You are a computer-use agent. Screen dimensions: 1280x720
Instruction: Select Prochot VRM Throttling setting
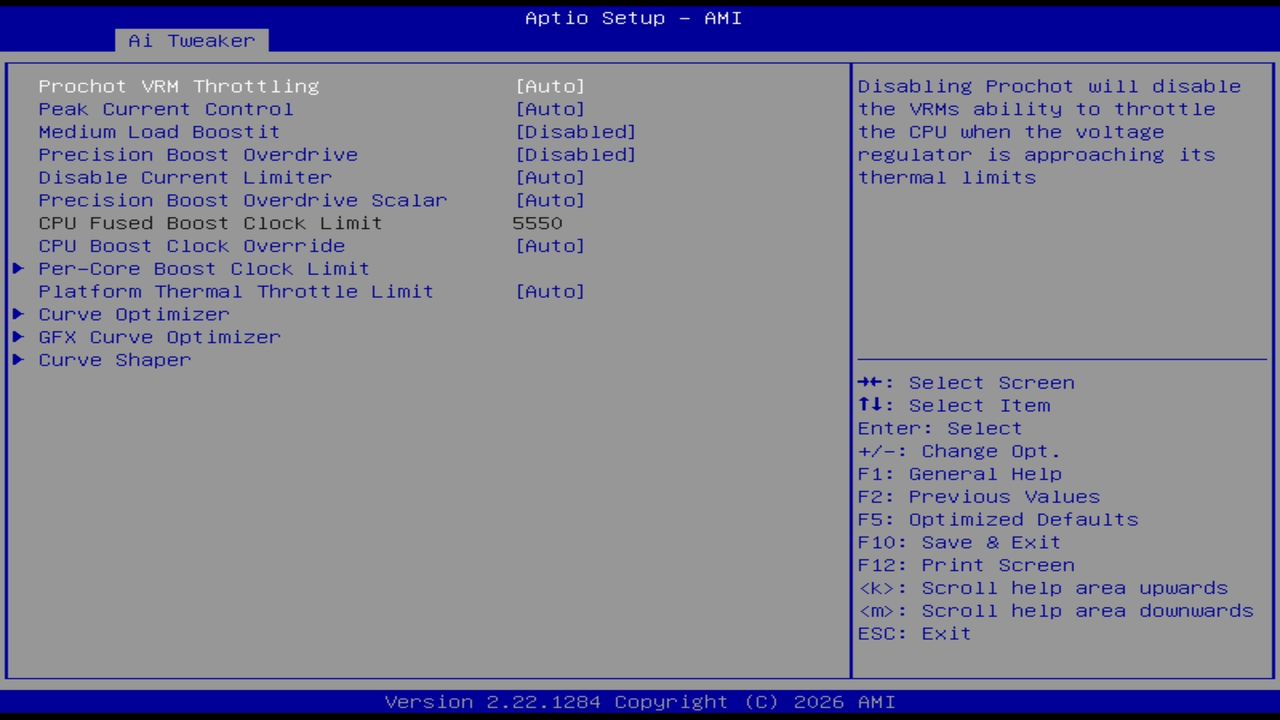click(179, 86)
